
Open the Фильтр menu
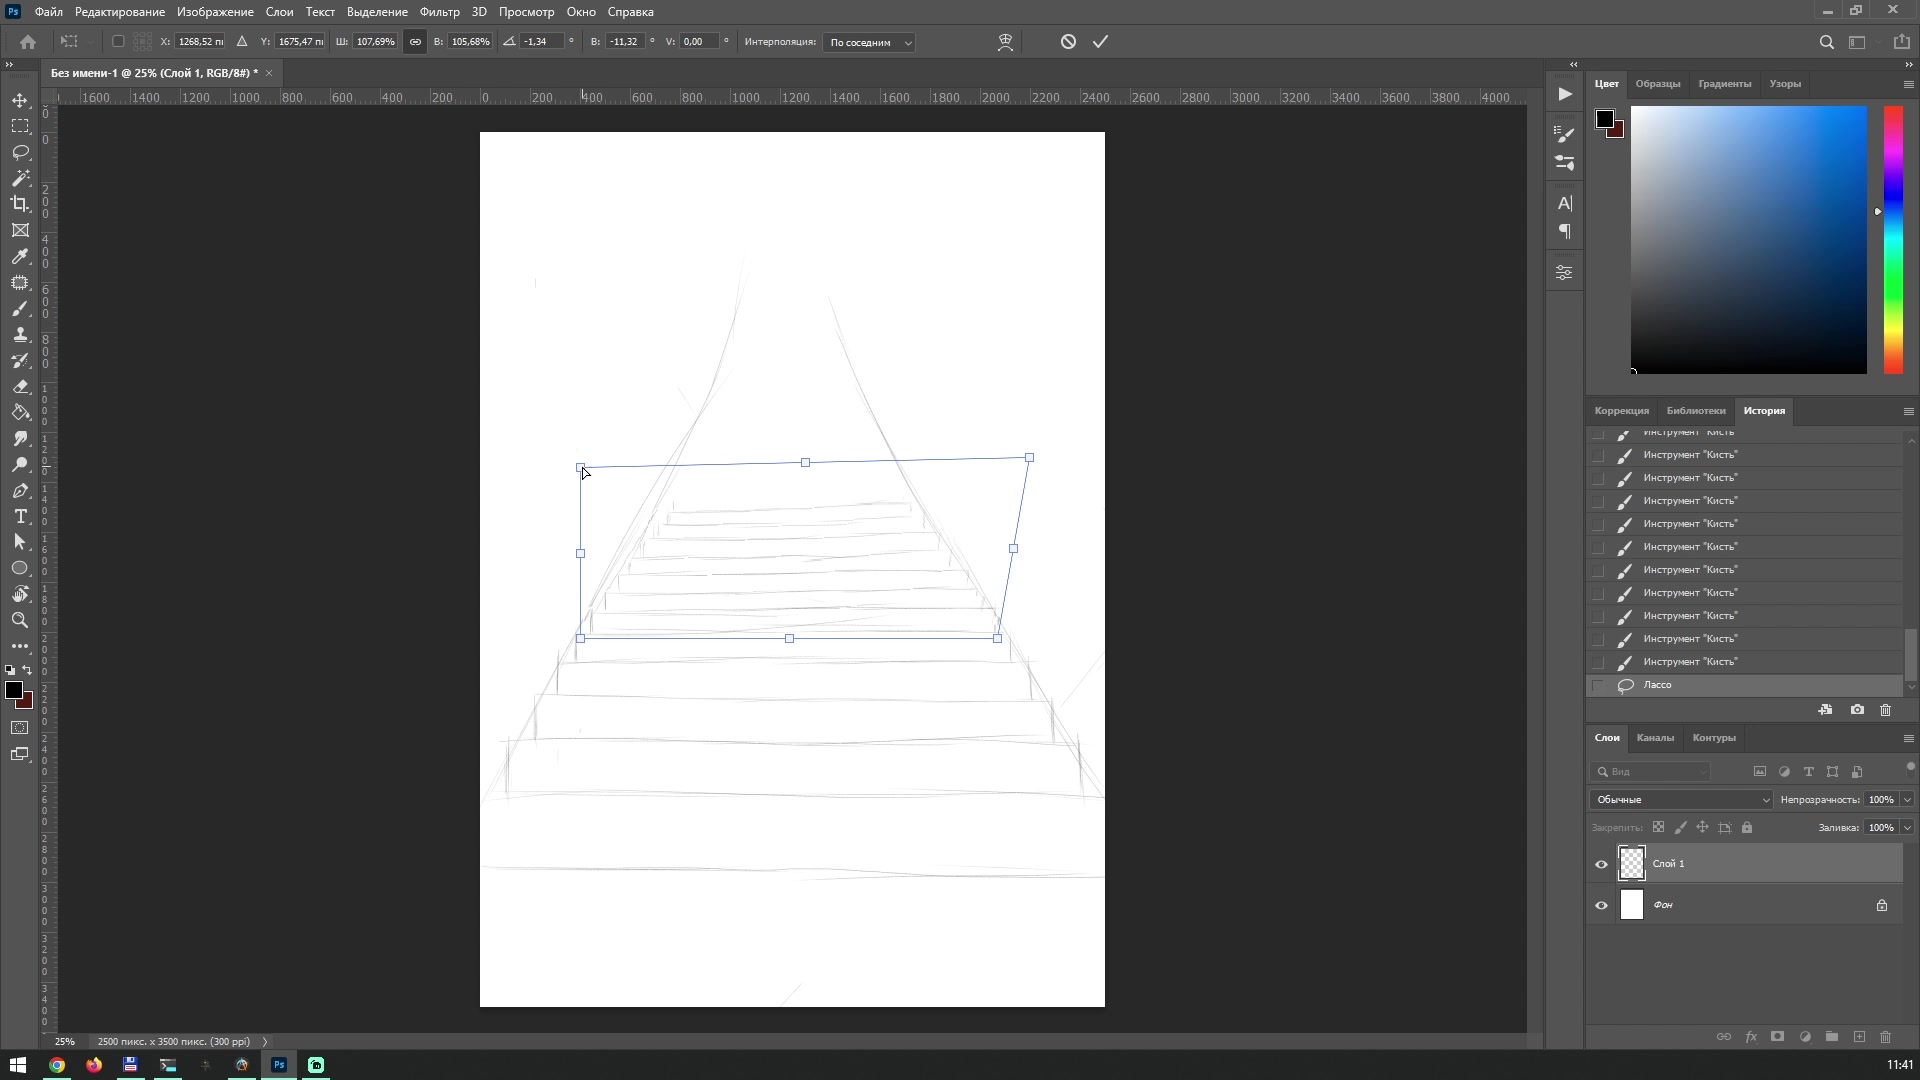439,12
